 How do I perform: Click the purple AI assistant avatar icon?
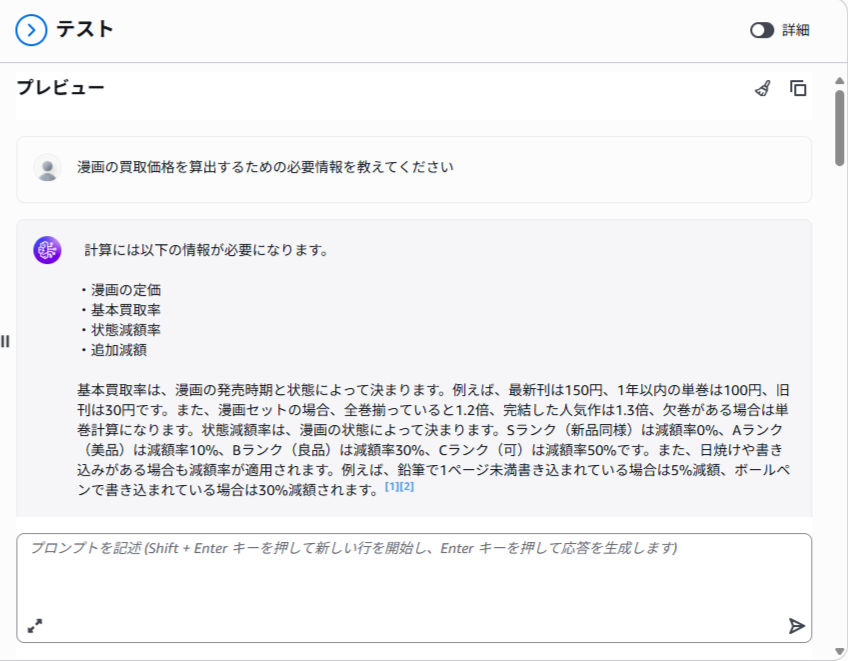click(47, 250)
